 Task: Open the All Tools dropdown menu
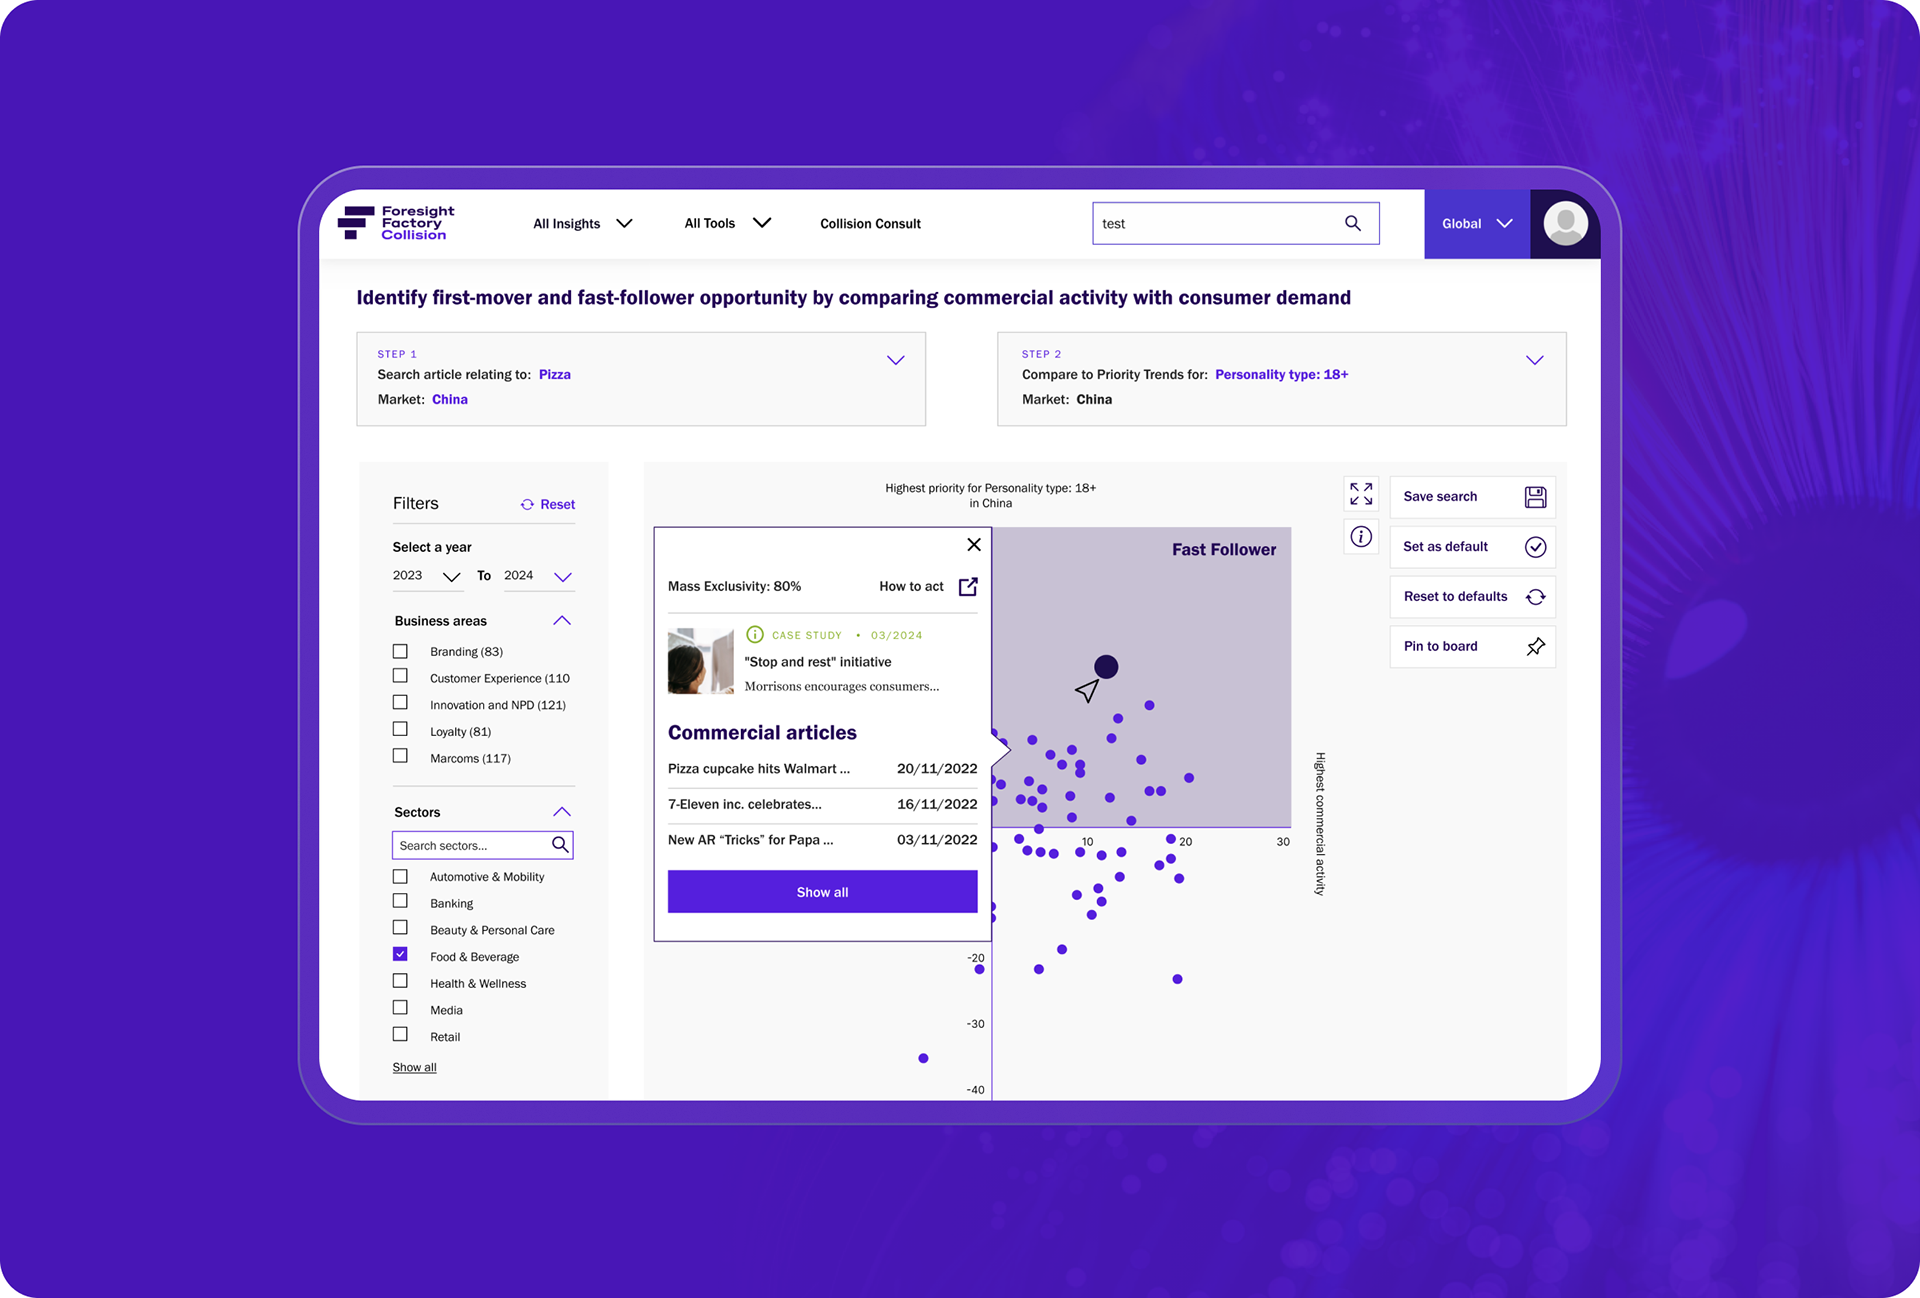tap(727, 223)
